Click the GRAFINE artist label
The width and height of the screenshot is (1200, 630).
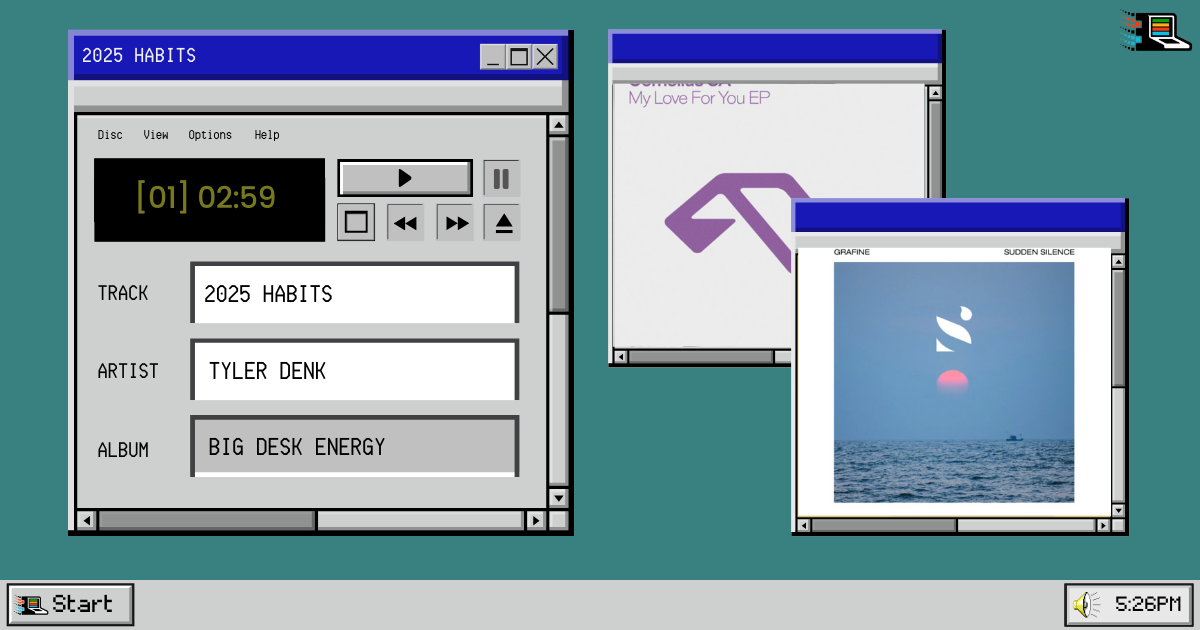click(852, 252)
